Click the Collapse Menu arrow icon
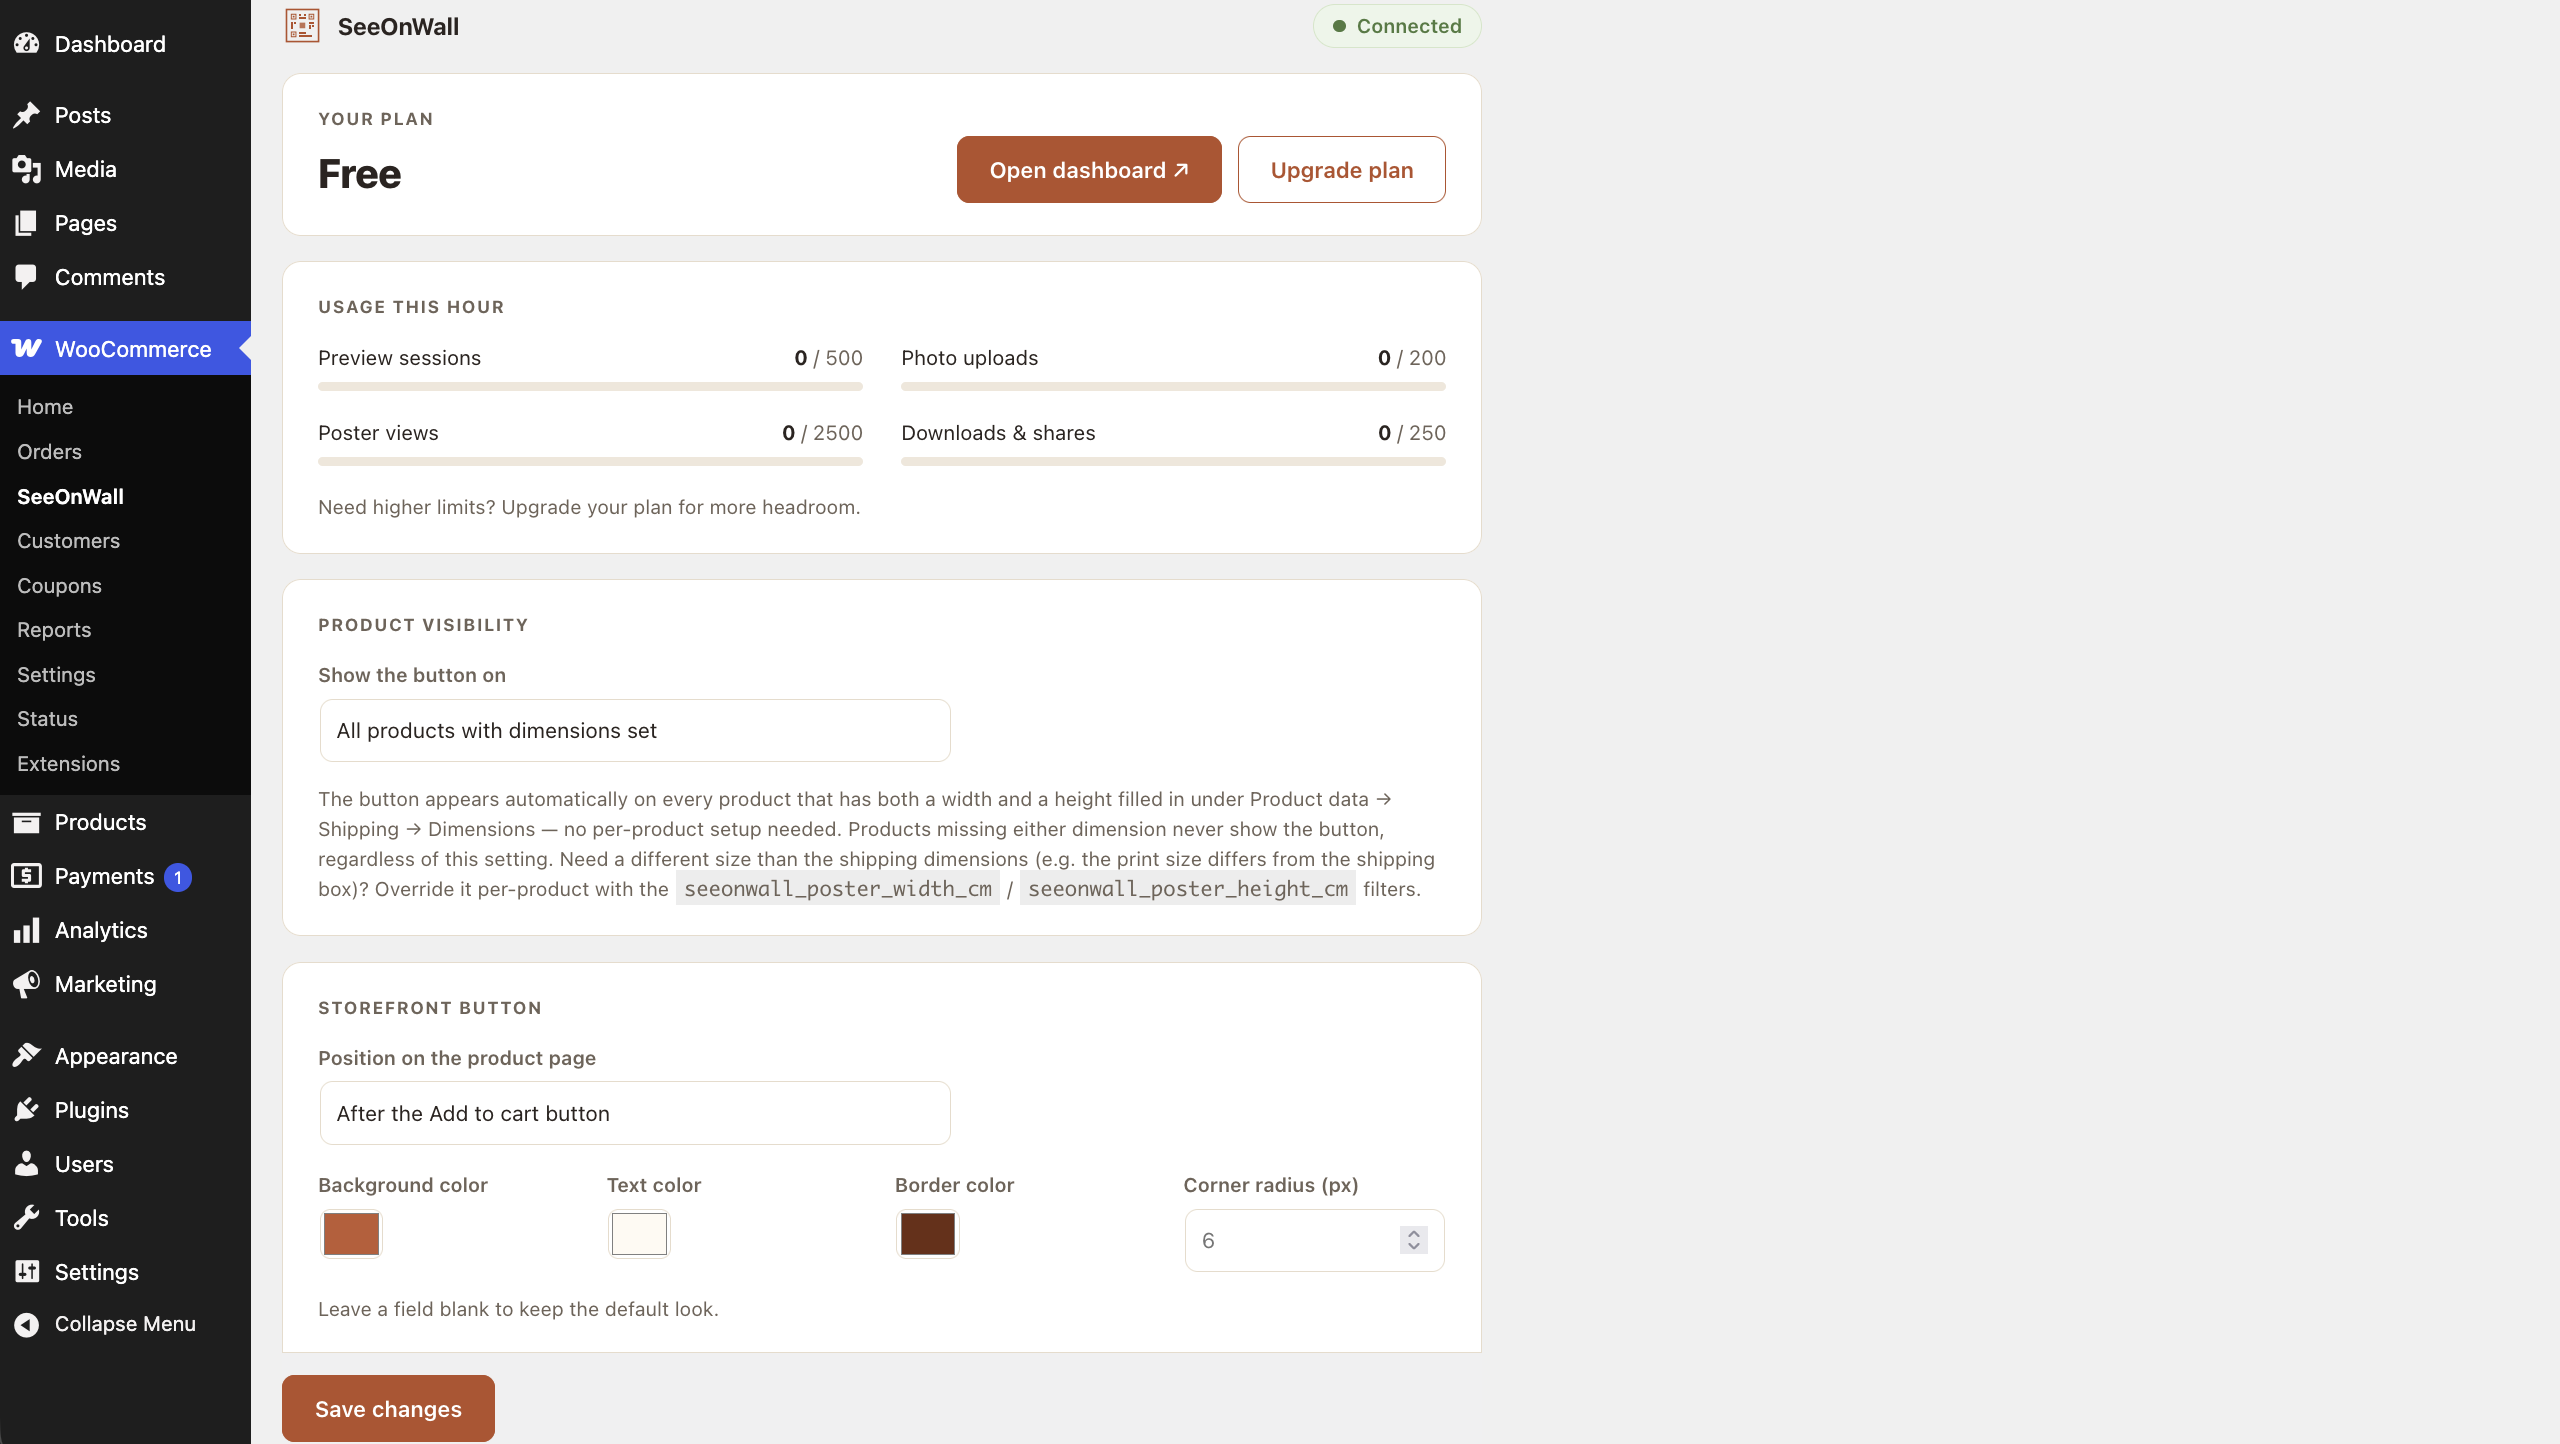This screenshot has height=1444, width=2560. [27, 1324]
